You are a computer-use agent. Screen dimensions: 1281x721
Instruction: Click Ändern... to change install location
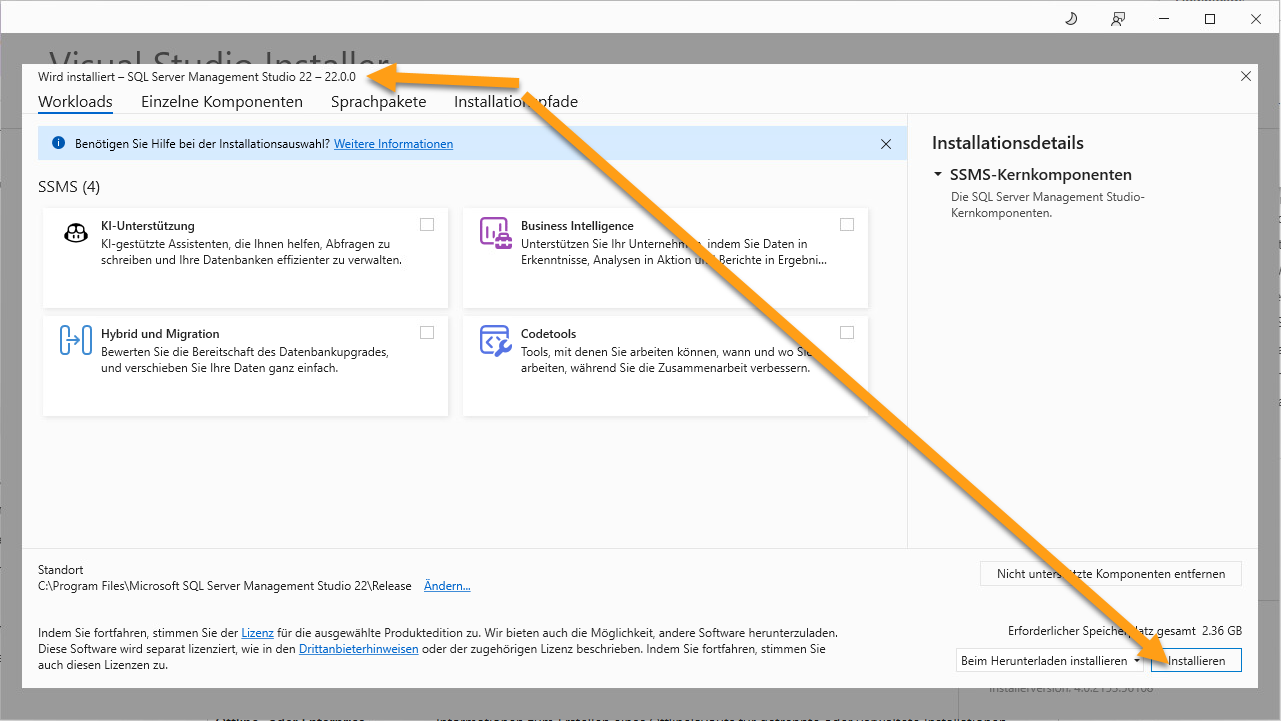(447, 586)
